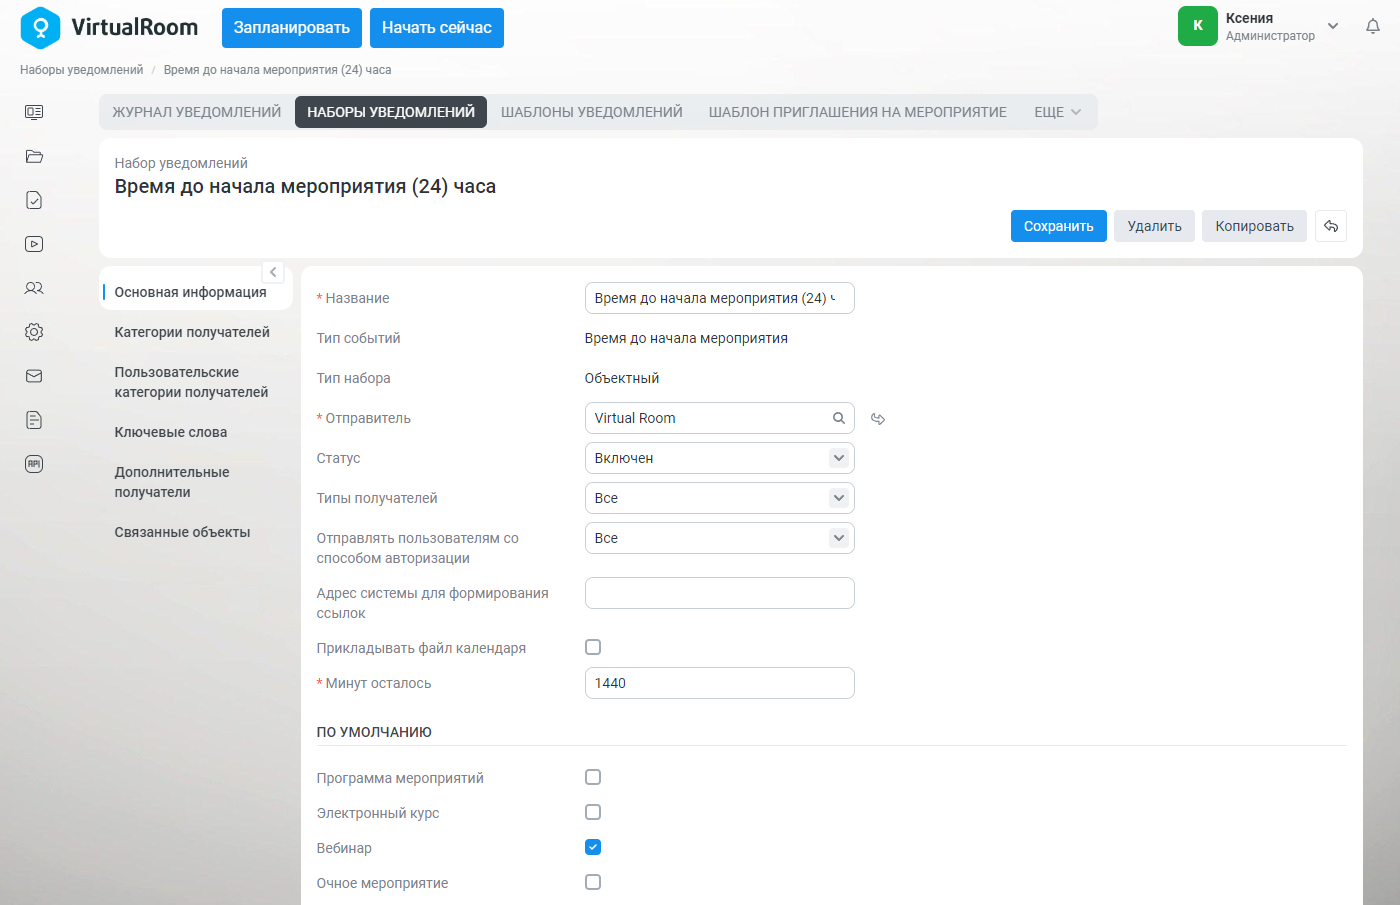Check the Программа мероприятий checkbox
The image size is (1400, 905).
click(x=593, y=777)
